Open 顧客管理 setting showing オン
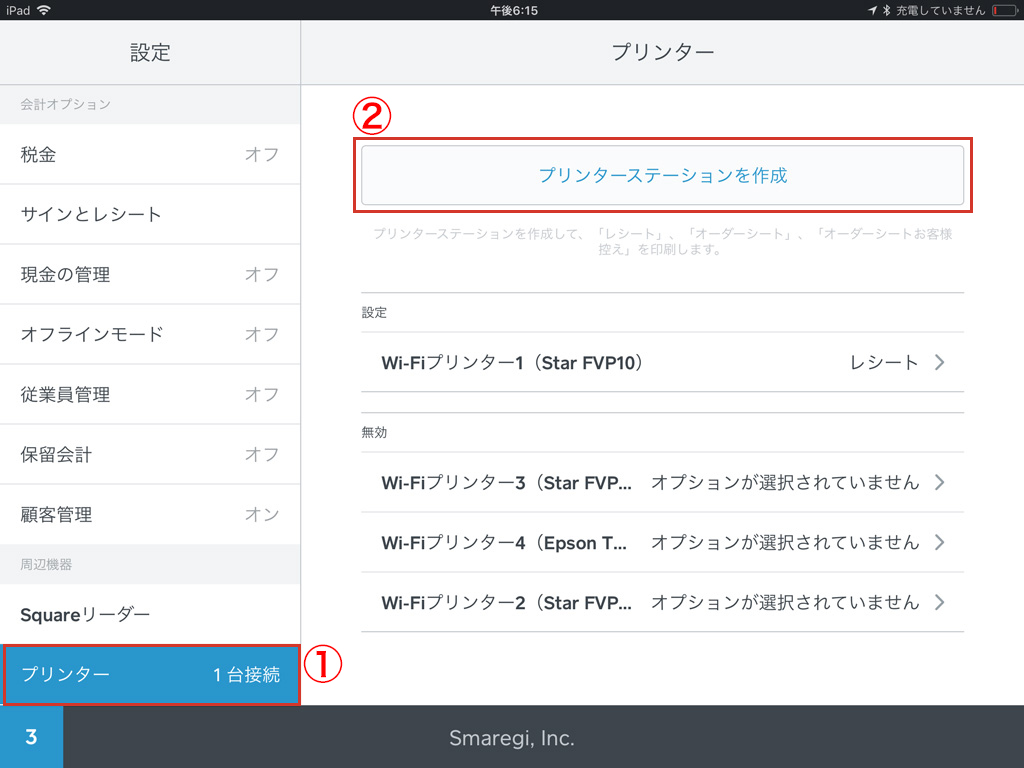 coord(150,515)
